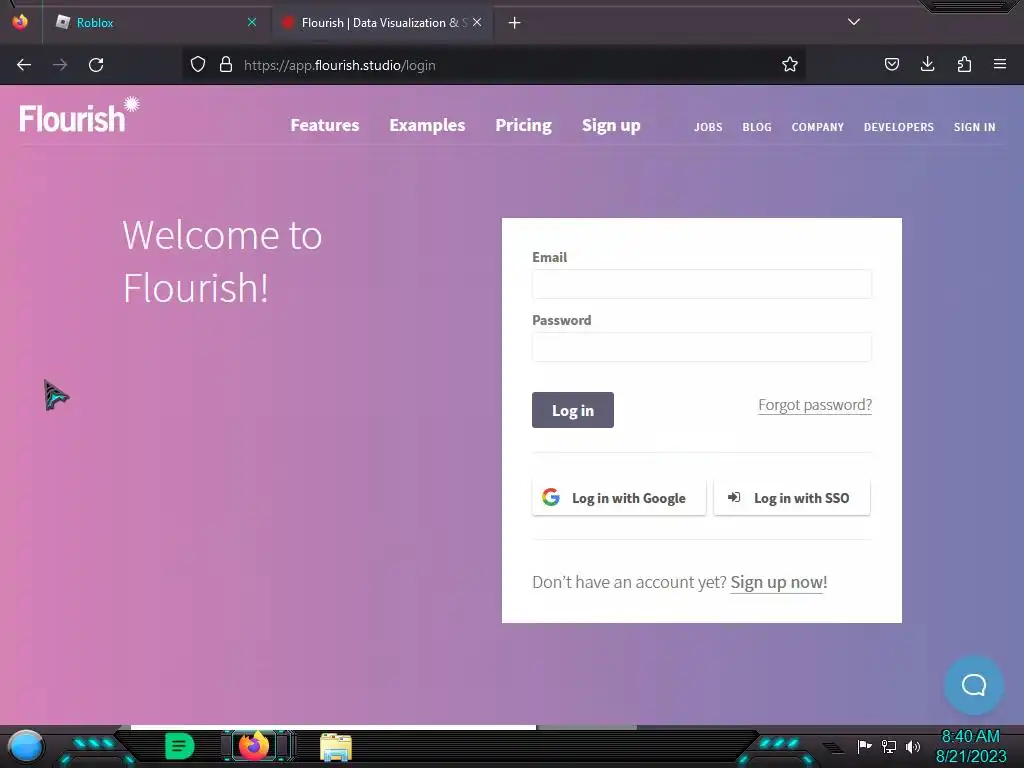Expand the list all tabs chevron
1024x768 pixels.
tap(854, 22)
